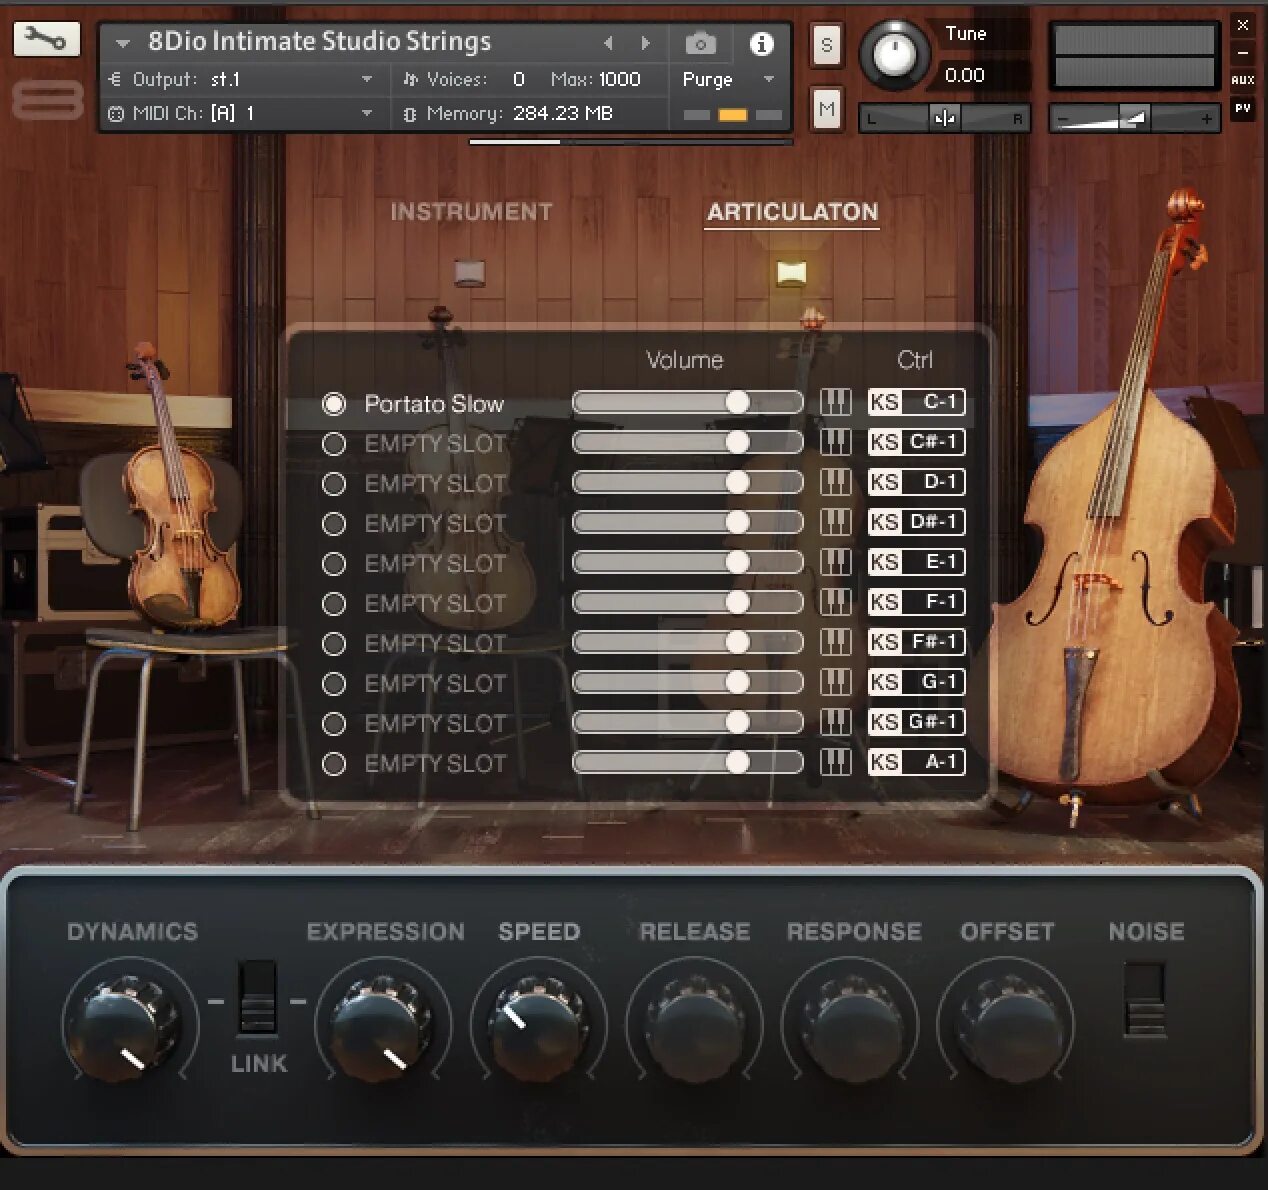Select the radio for KS F-1 slot
Image resolution: width=1268 pixels, height=1190 pixels.
point(334,604)
